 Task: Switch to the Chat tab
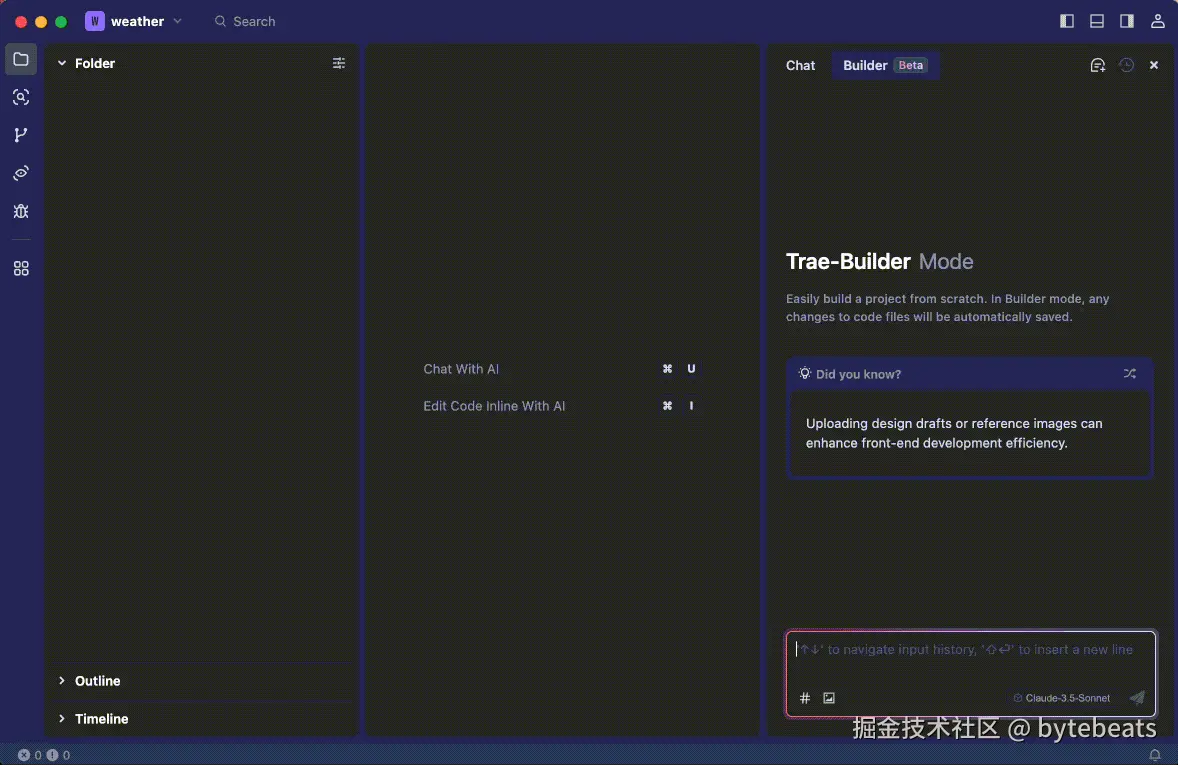pyautogui.click(x=800, y=65)
